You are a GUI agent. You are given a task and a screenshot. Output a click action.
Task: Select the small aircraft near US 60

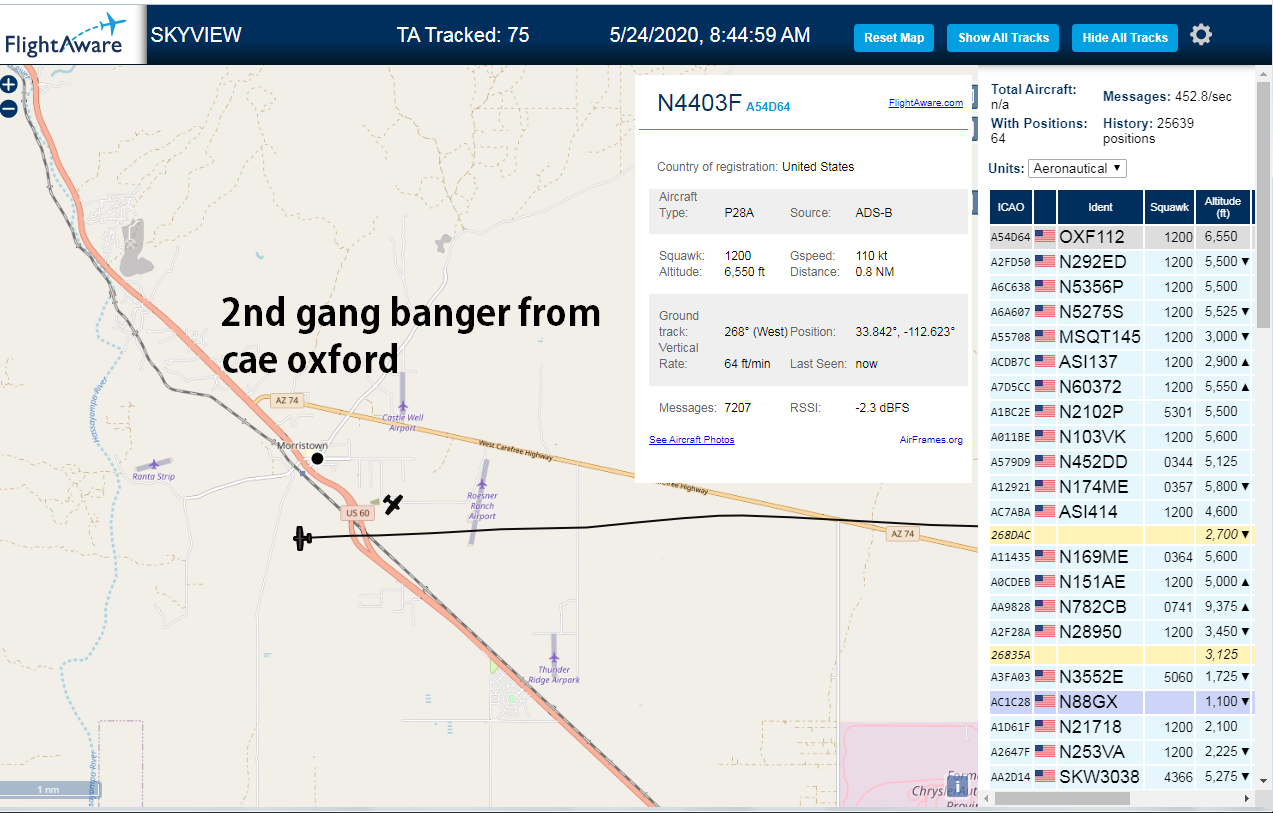point(394,504)
